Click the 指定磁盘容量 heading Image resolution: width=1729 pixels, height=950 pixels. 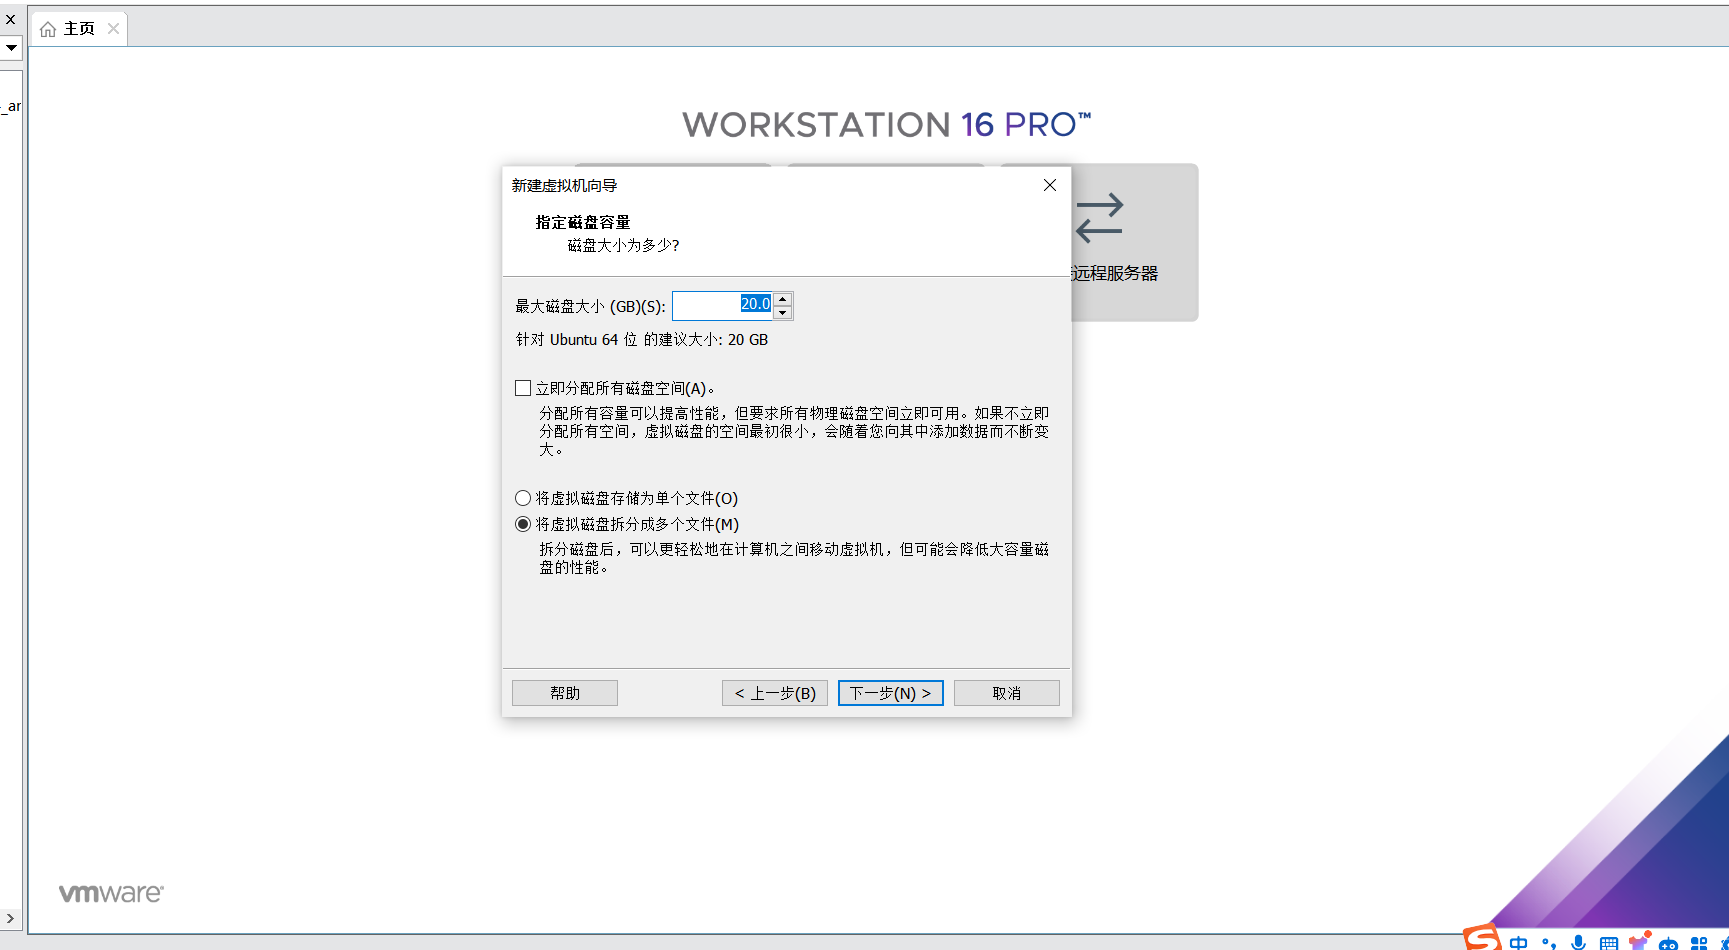click(583, 222)
